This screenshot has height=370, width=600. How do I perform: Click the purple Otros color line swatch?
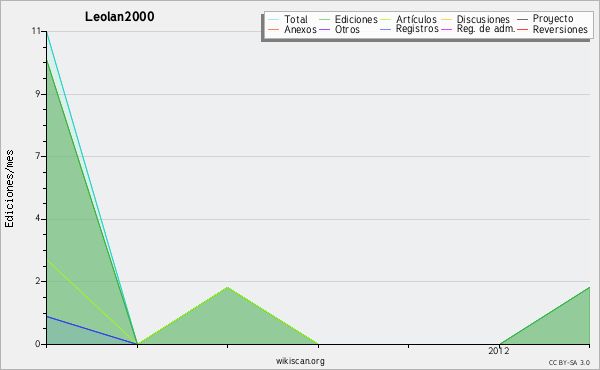pos(324,29)
